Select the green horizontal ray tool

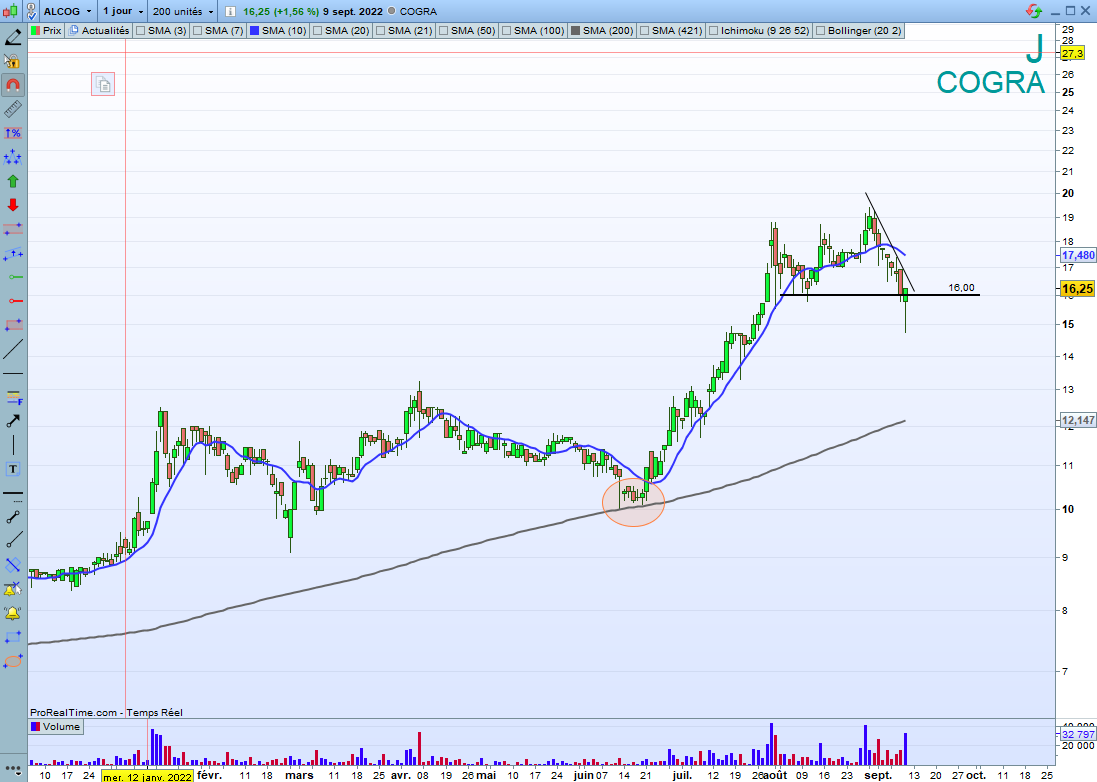click(13, 277)
